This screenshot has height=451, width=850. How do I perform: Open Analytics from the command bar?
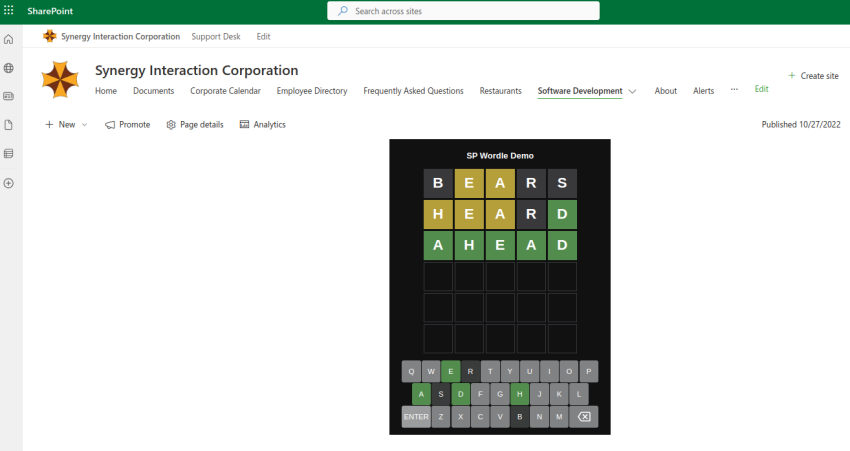(x=263, y=125)
